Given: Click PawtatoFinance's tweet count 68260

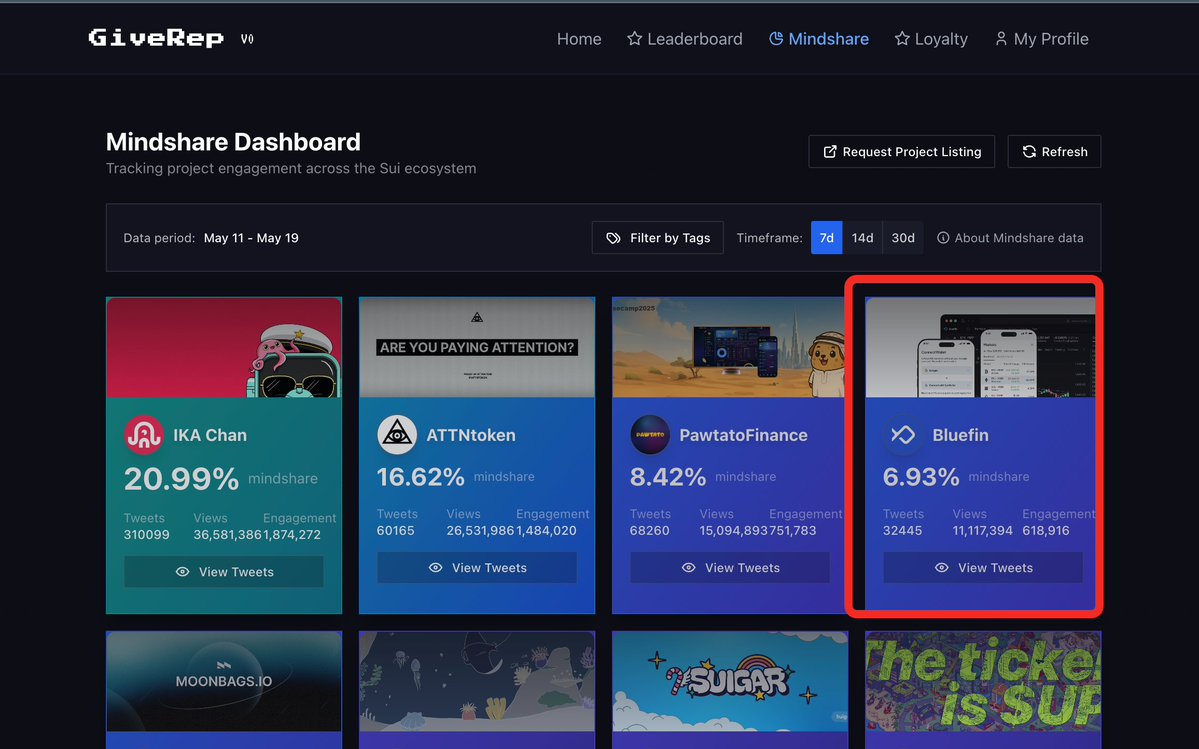Looking at the screenshot, I should [649, 530].
